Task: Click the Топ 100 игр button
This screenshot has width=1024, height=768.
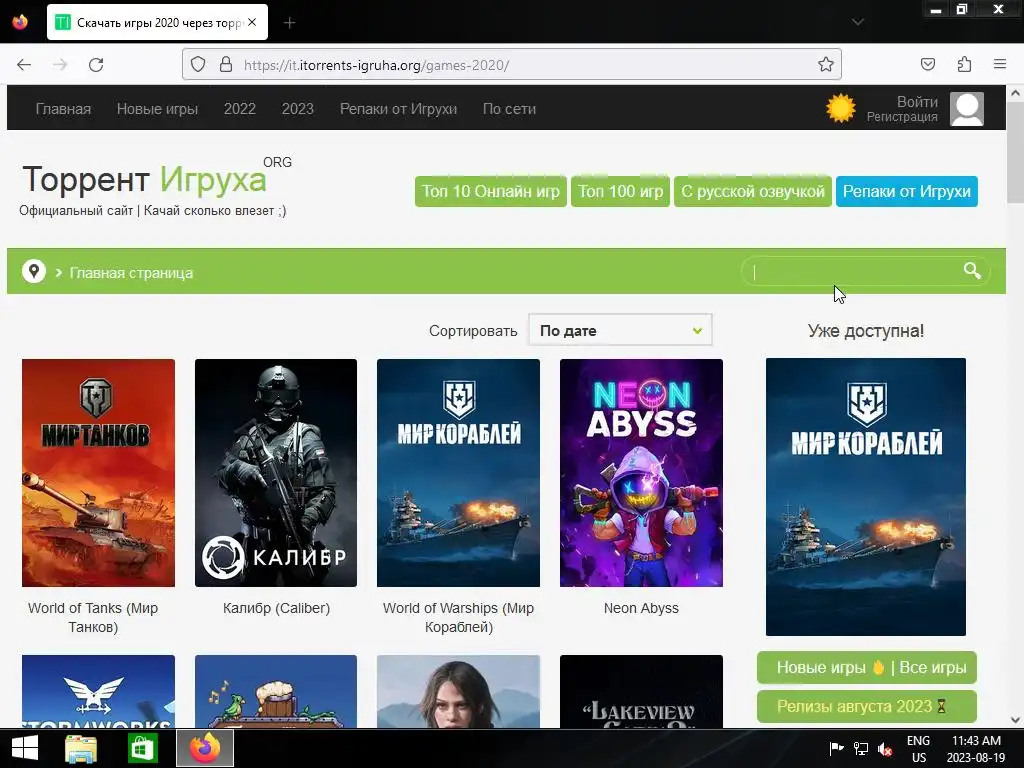Action: coord(620,191)
